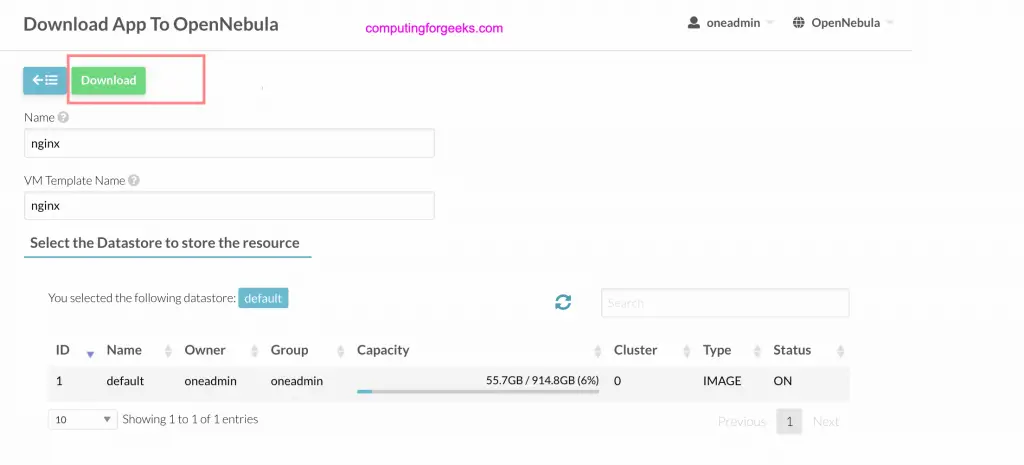Focus the Name input containing nginx
Image resolution: width=1024 pixels, height=465 pixels.
coord(229,143)
